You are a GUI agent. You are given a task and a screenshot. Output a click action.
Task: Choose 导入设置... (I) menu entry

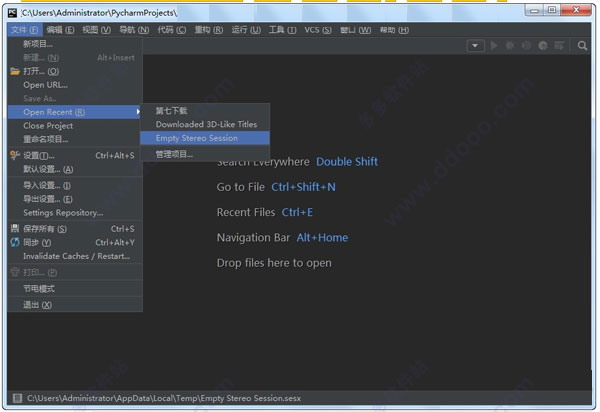[75, 186]
